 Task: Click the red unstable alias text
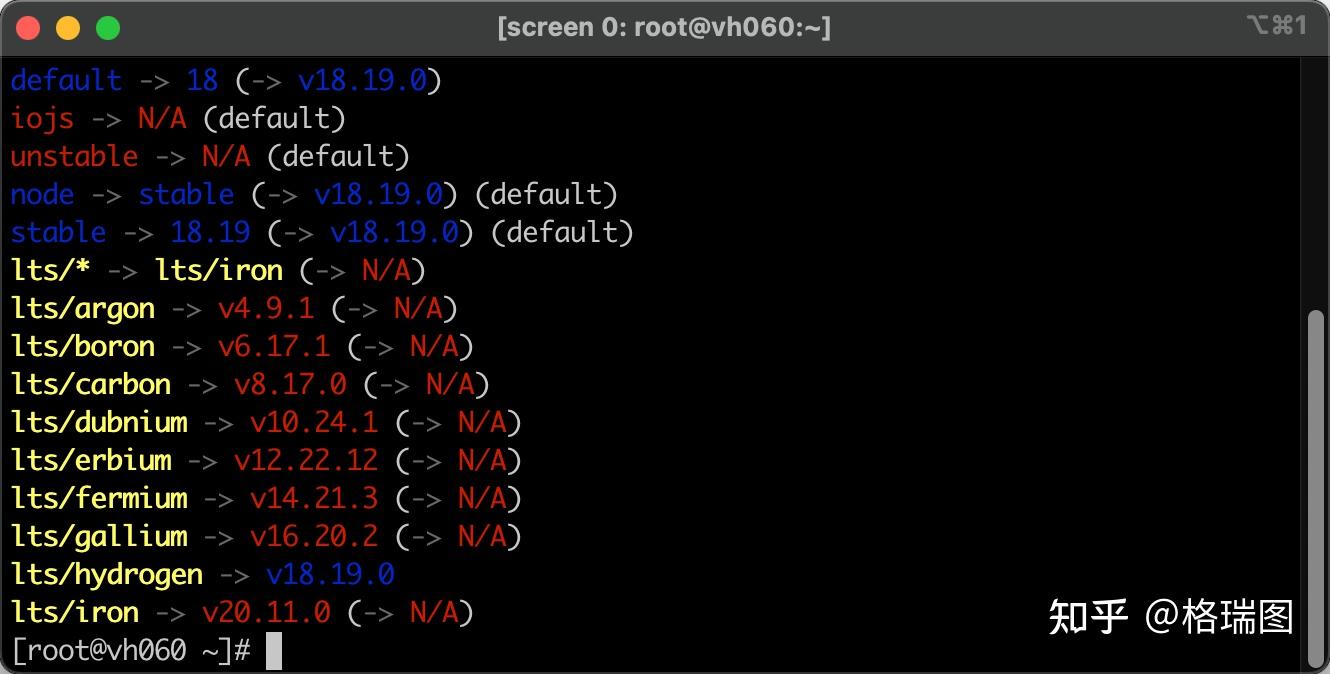[74, 156]
